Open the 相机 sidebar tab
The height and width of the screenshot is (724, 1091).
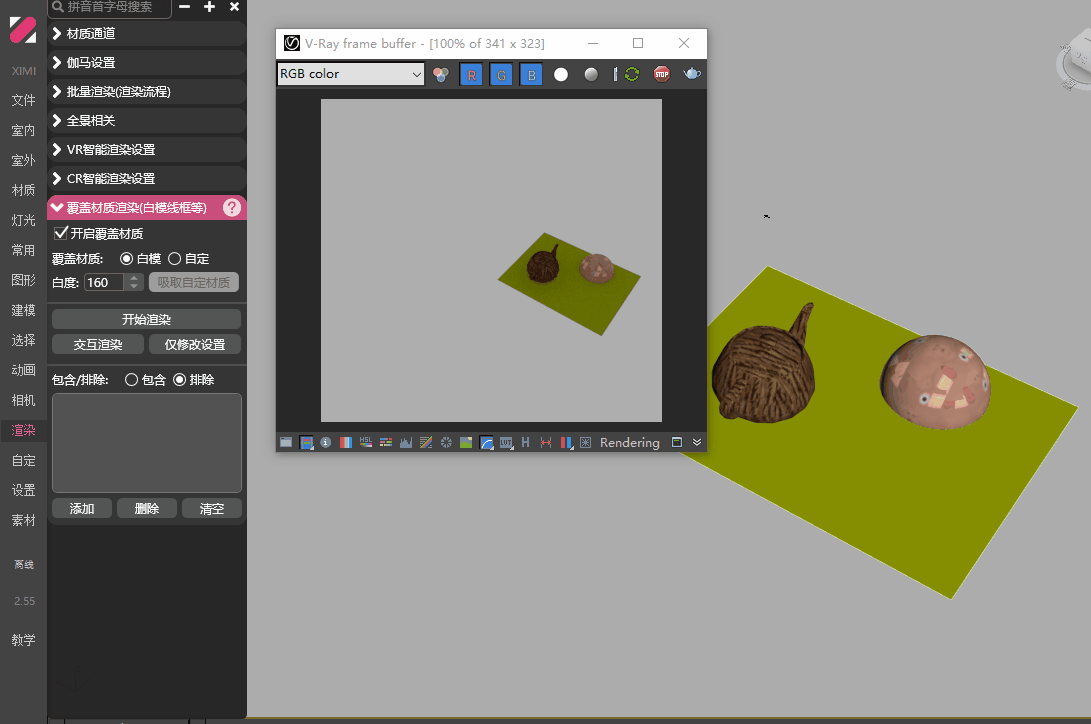coord(23,400)
